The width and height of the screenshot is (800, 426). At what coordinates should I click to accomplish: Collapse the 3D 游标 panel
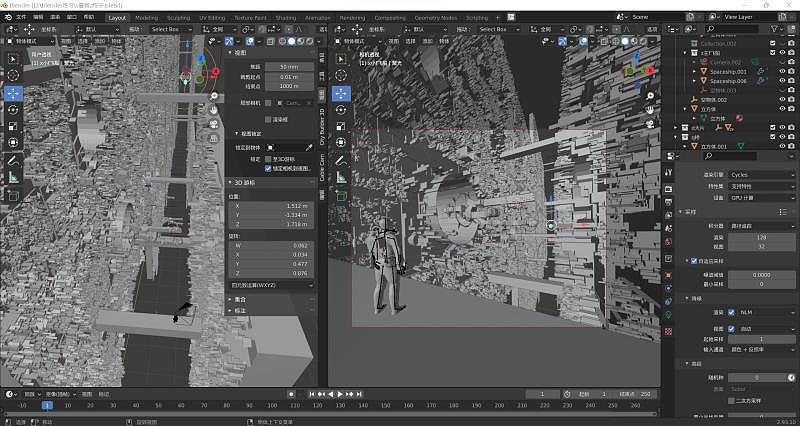[x=231, y=182]
